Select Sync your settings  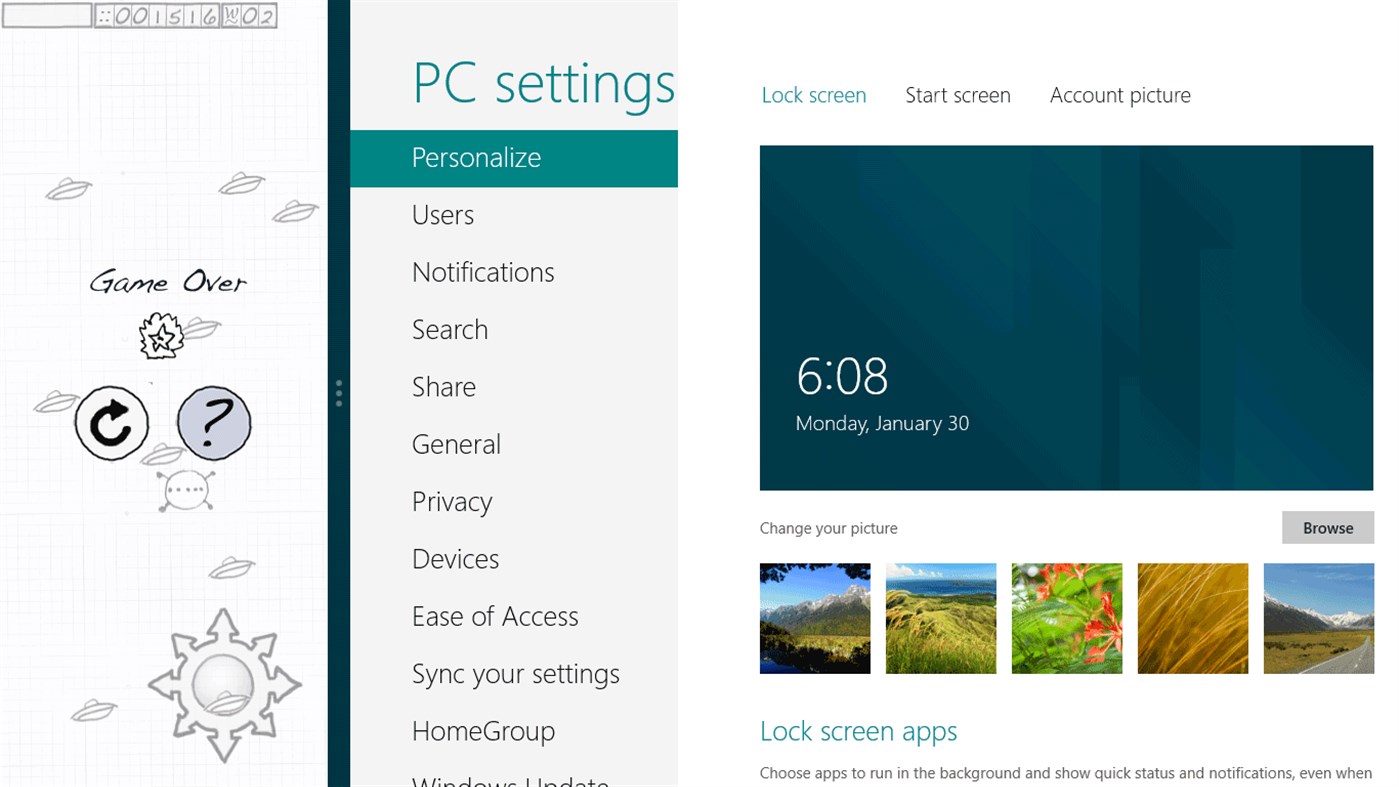tap(514, 674)
